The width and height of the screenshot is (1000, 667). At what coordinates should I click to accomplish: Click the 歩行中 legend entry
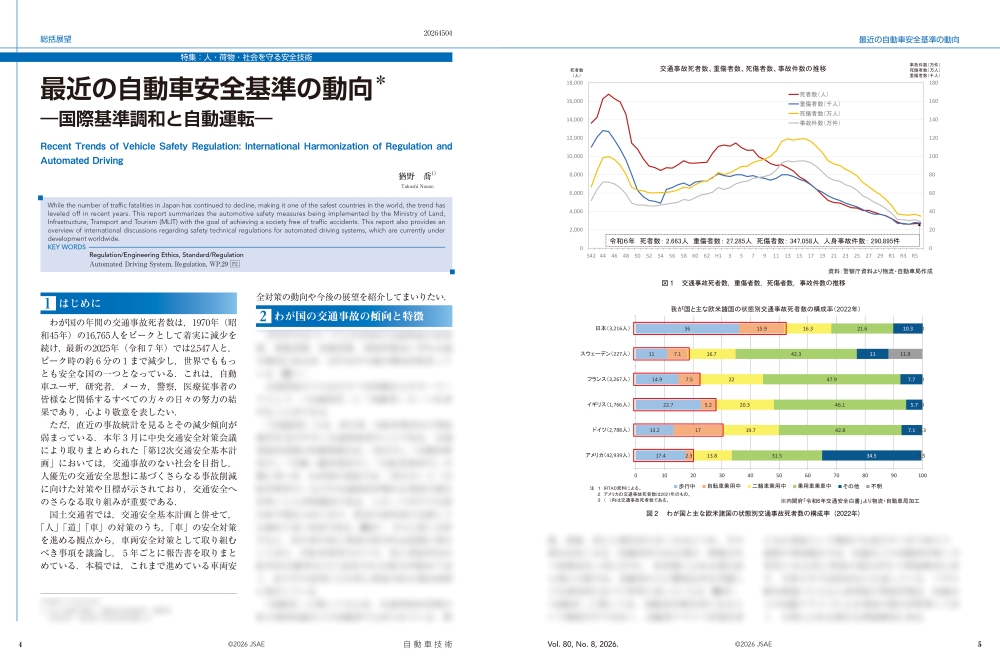pyautogui.click(x=684, y=486)
